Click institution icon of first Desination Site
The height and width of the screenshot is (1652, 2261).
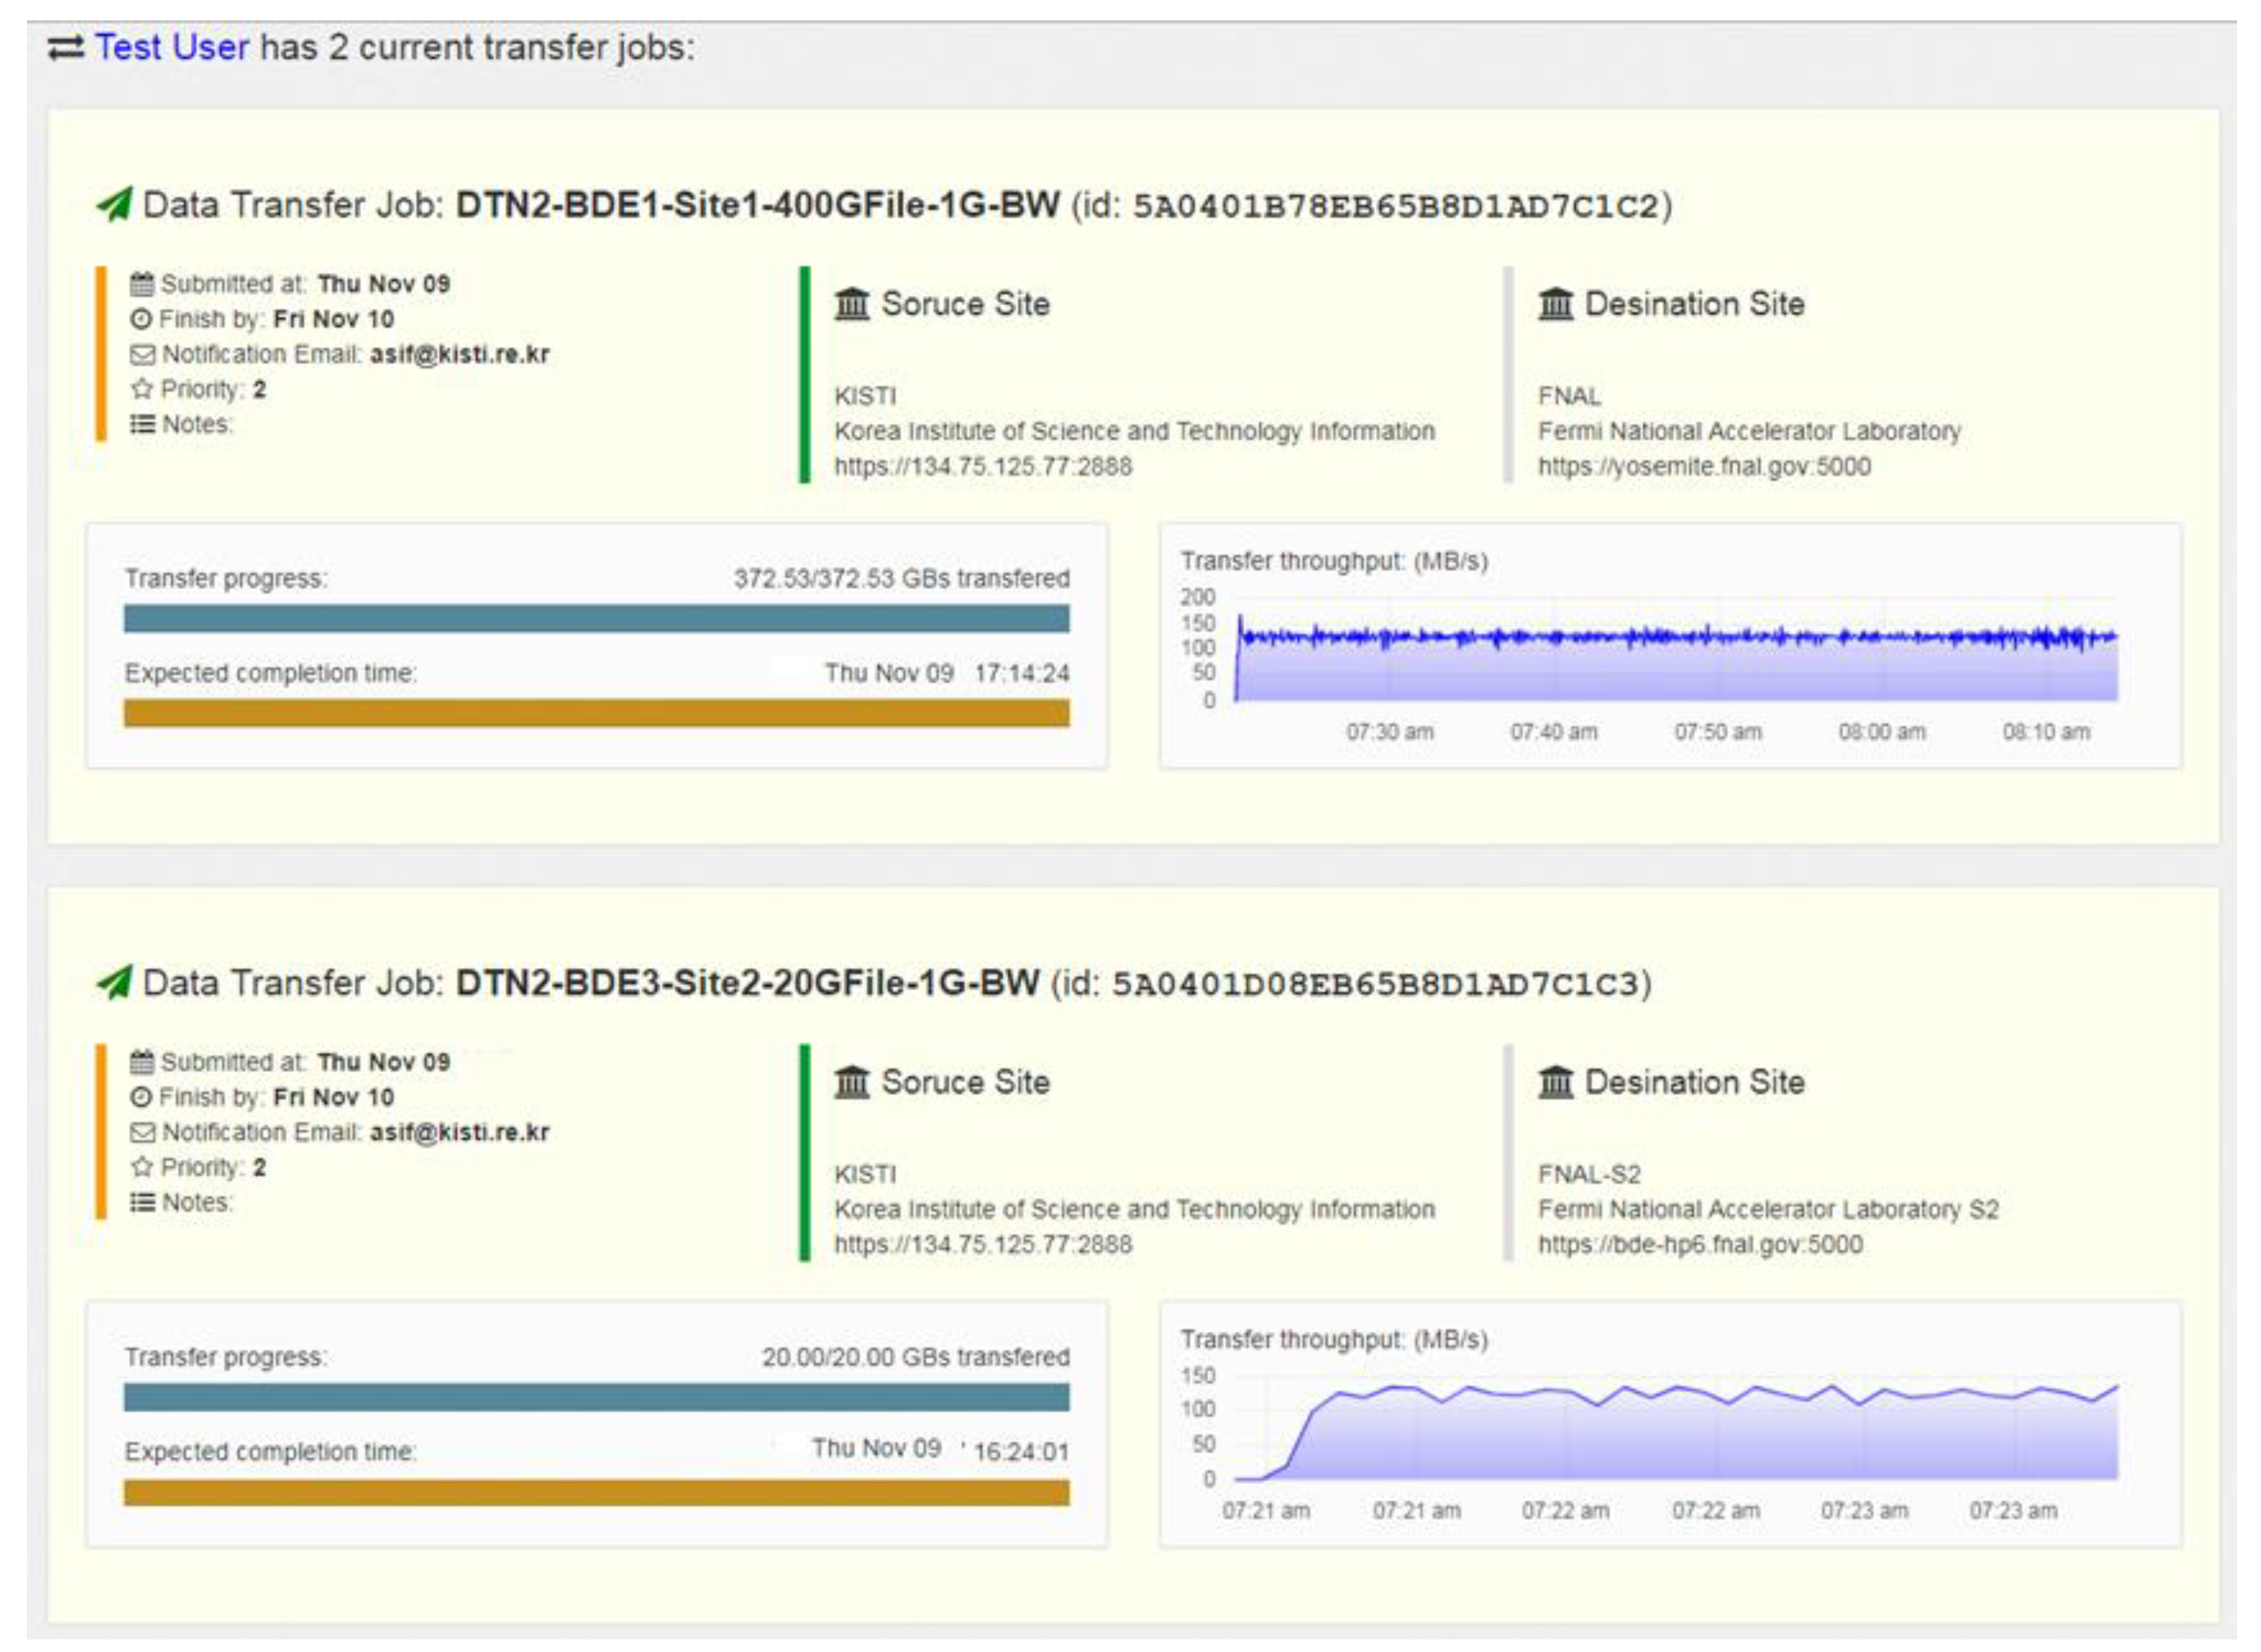[x=1555, y=303]
